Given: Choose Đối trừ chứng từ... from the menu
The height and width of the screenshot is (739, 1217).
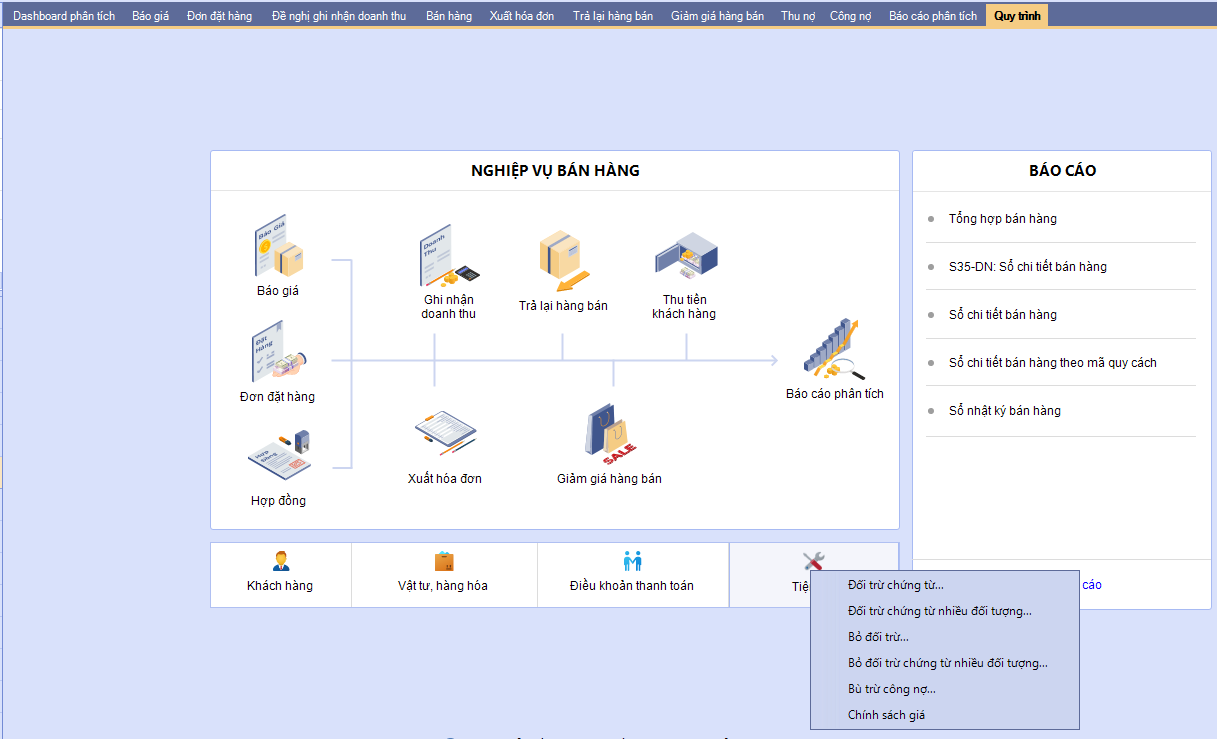Looking at the screenshot, I should pos(895,585).
